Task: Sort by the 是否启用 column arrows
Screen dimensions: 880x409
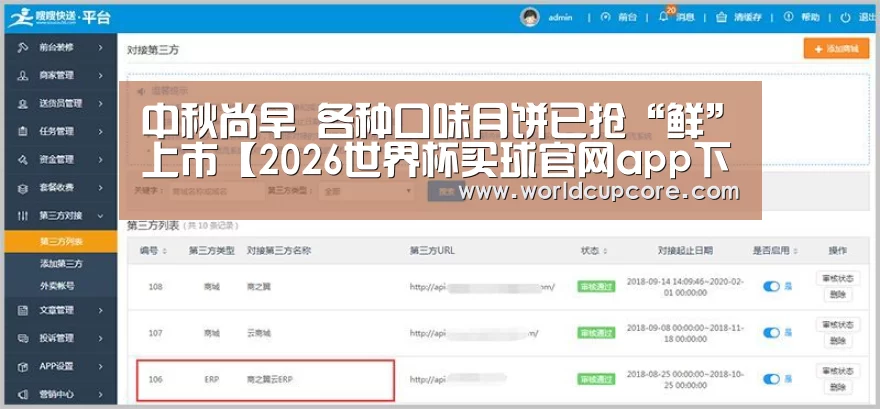Action: tap(795, 251)
